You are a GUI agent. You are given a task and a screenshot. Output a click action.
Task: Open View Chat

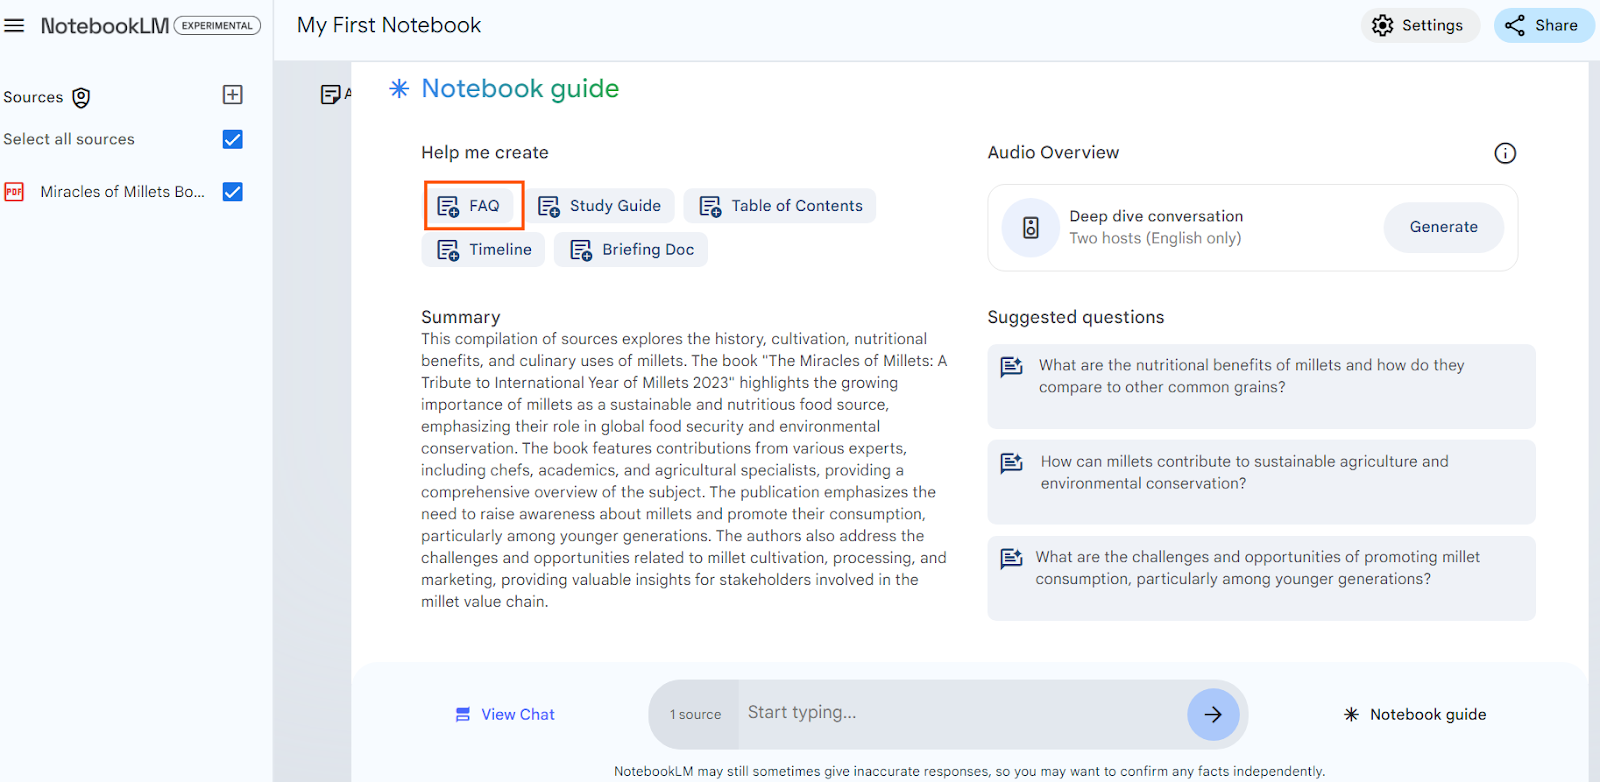click(x=505, y=714)
